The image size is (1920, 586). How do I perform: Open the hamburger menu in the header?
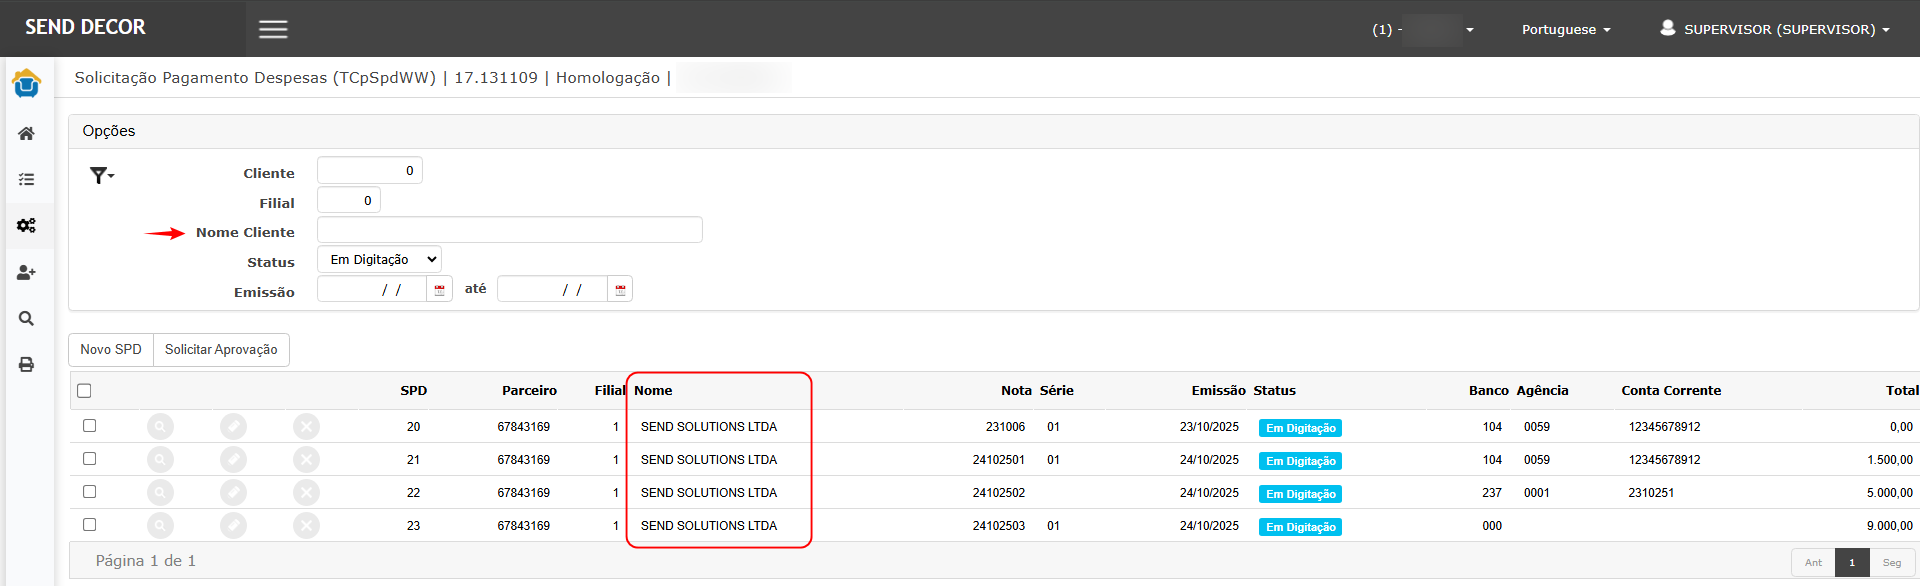(x=273, y=29)
